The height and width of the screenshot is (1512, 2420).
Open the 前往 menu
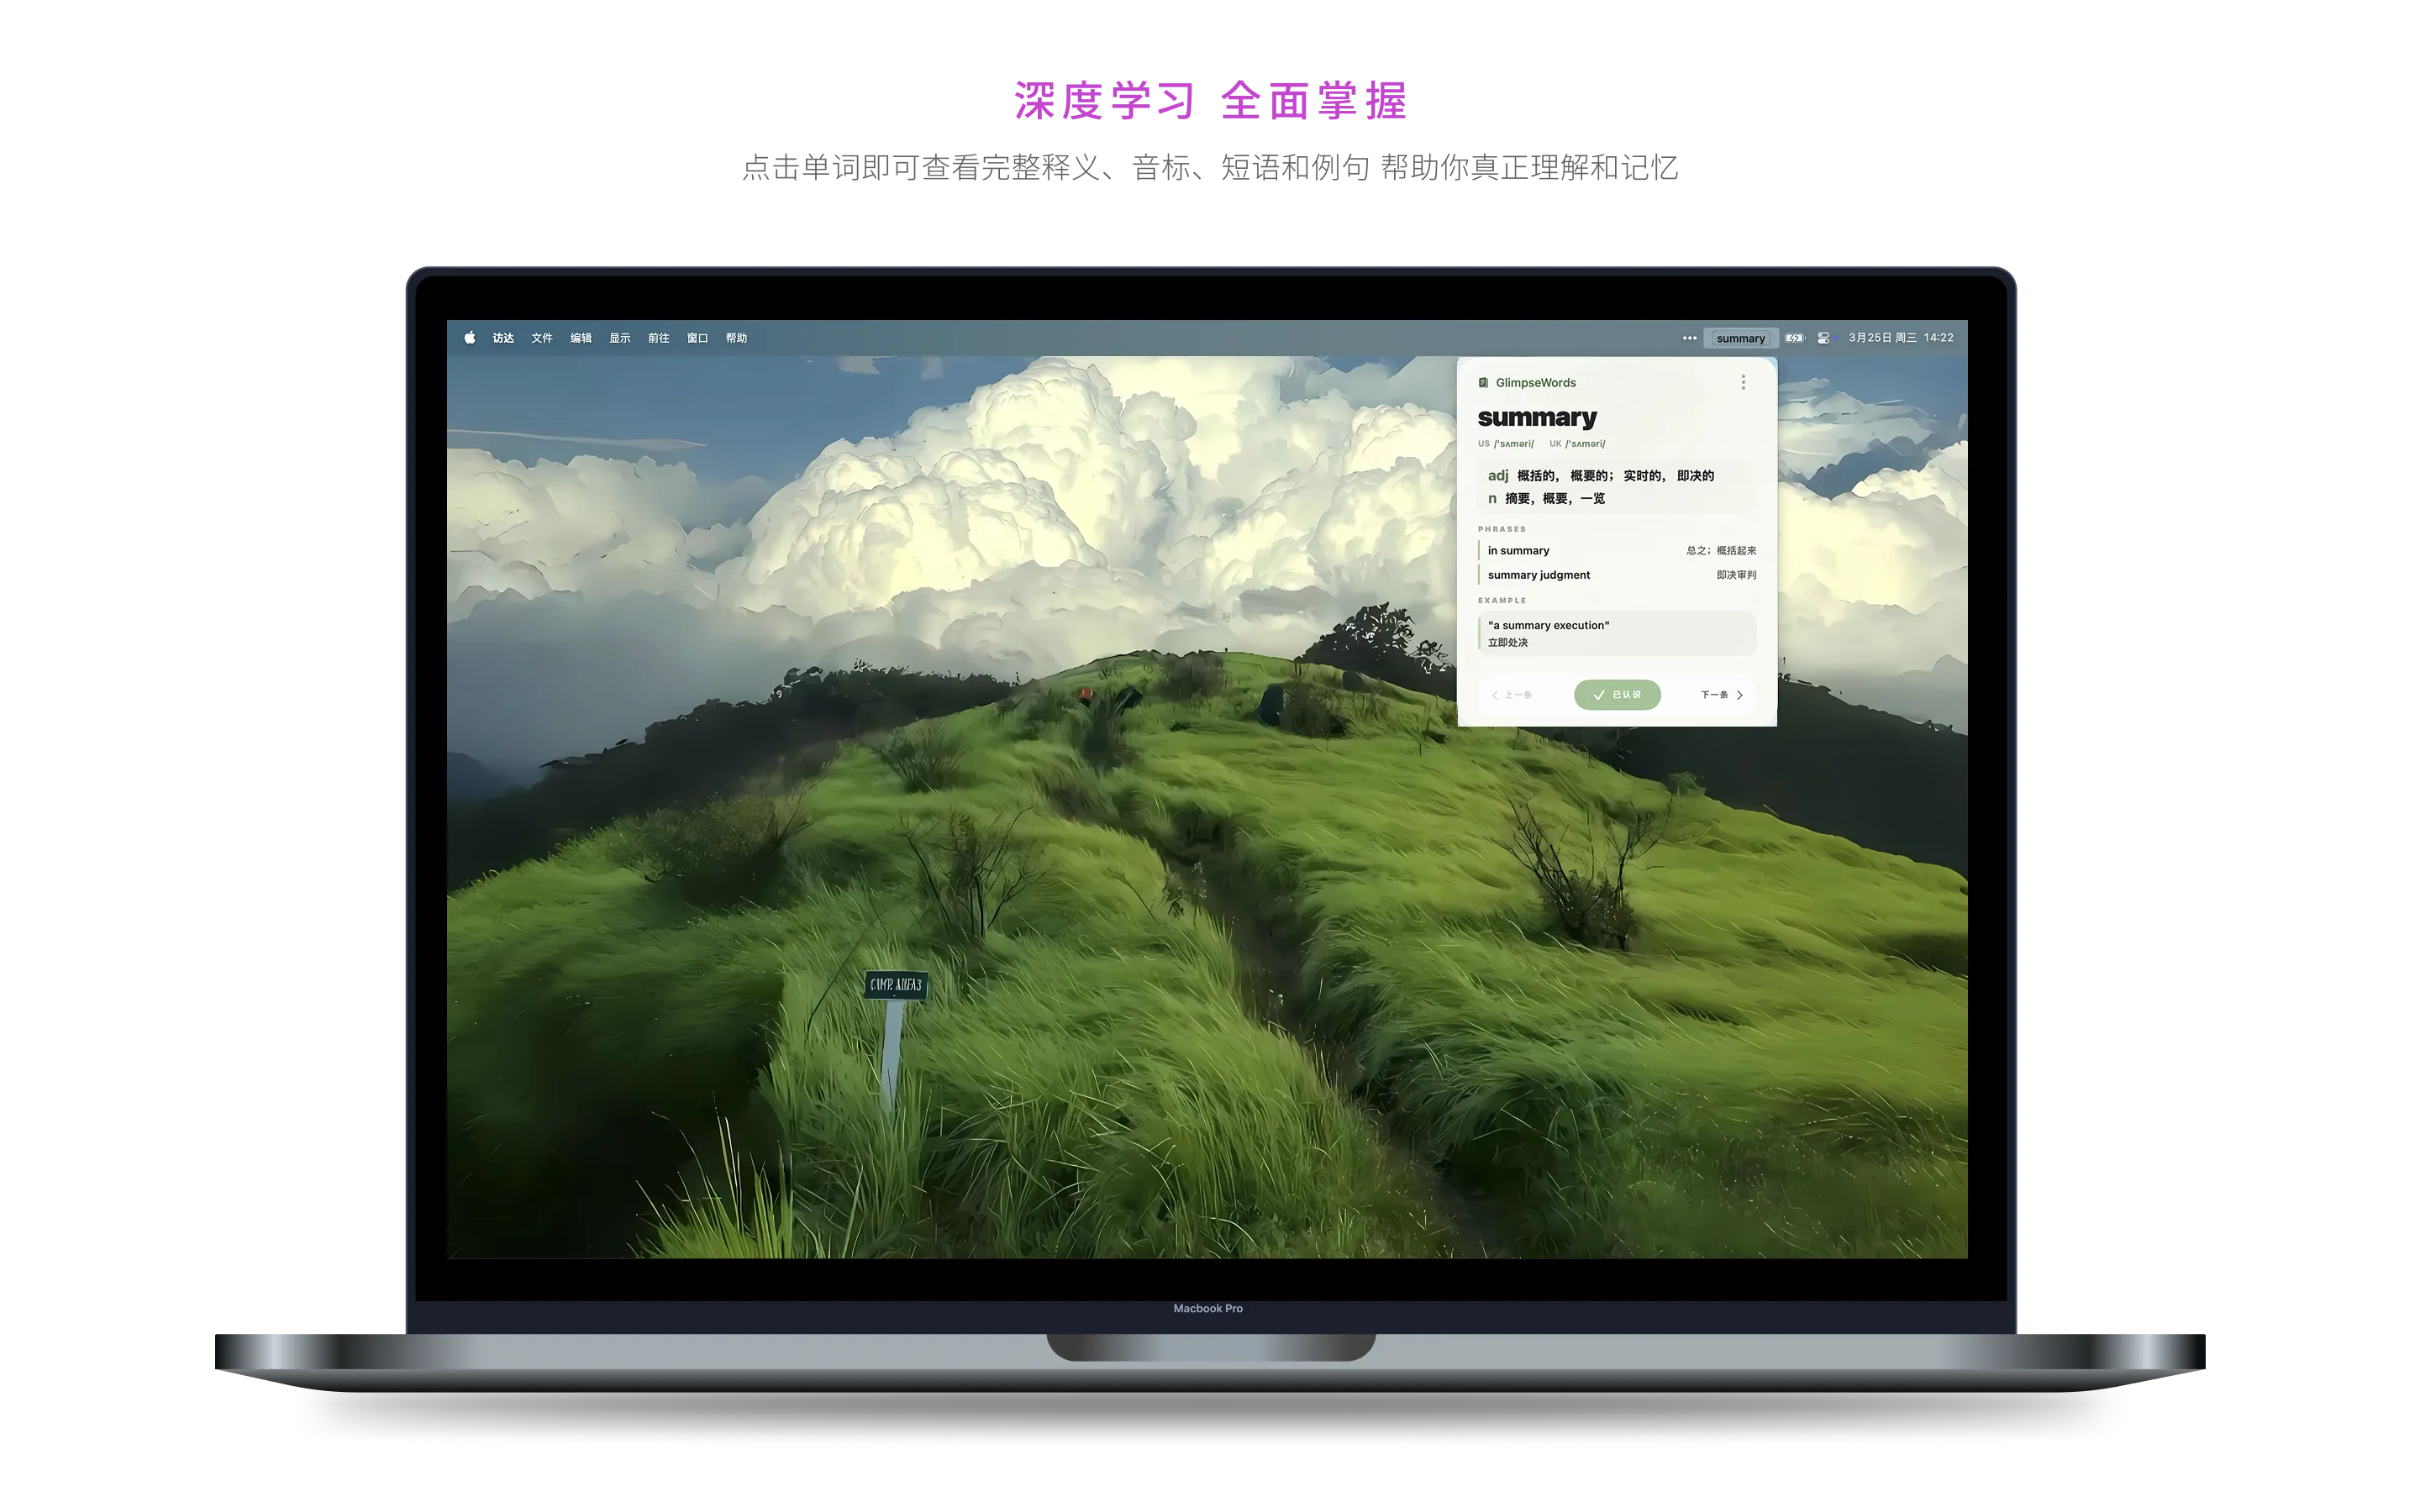658,338
